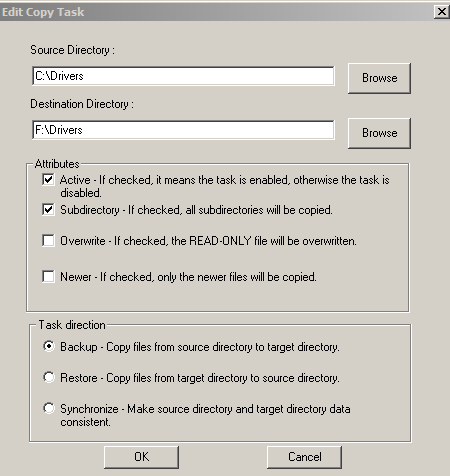Click the 'Source Directory :' label

coord(72,50)
